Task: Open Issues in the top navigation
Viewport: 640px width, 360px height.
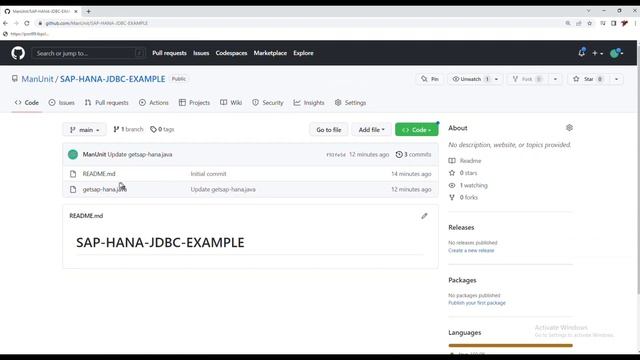Action: click(x=201, y=53)
